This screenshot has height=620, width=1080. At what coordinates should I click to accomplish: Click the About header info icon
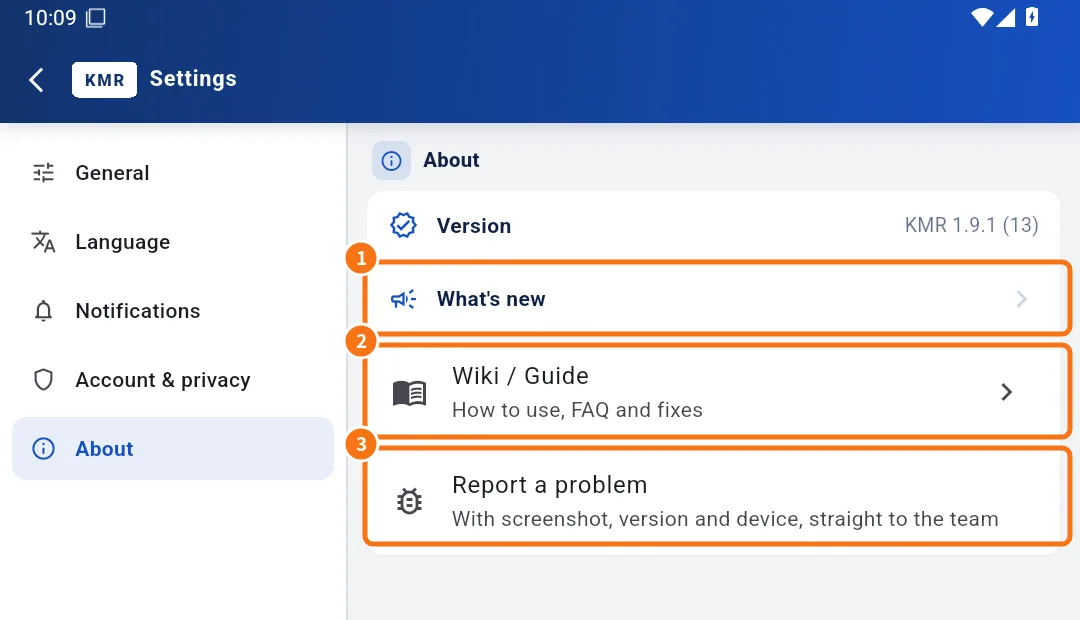391,161
